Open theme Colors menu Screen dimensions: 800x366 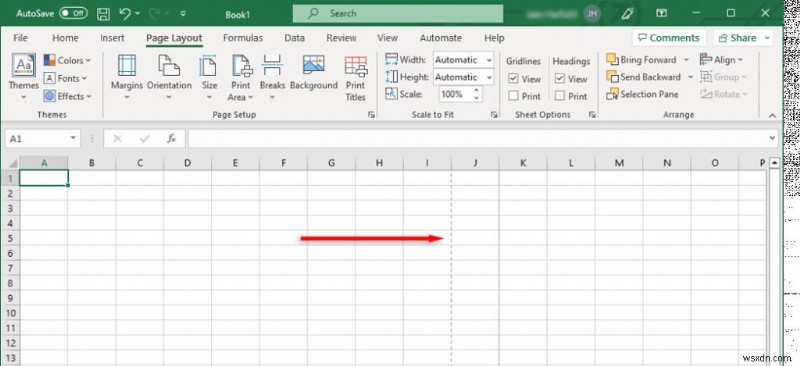[x=67, y=60]
